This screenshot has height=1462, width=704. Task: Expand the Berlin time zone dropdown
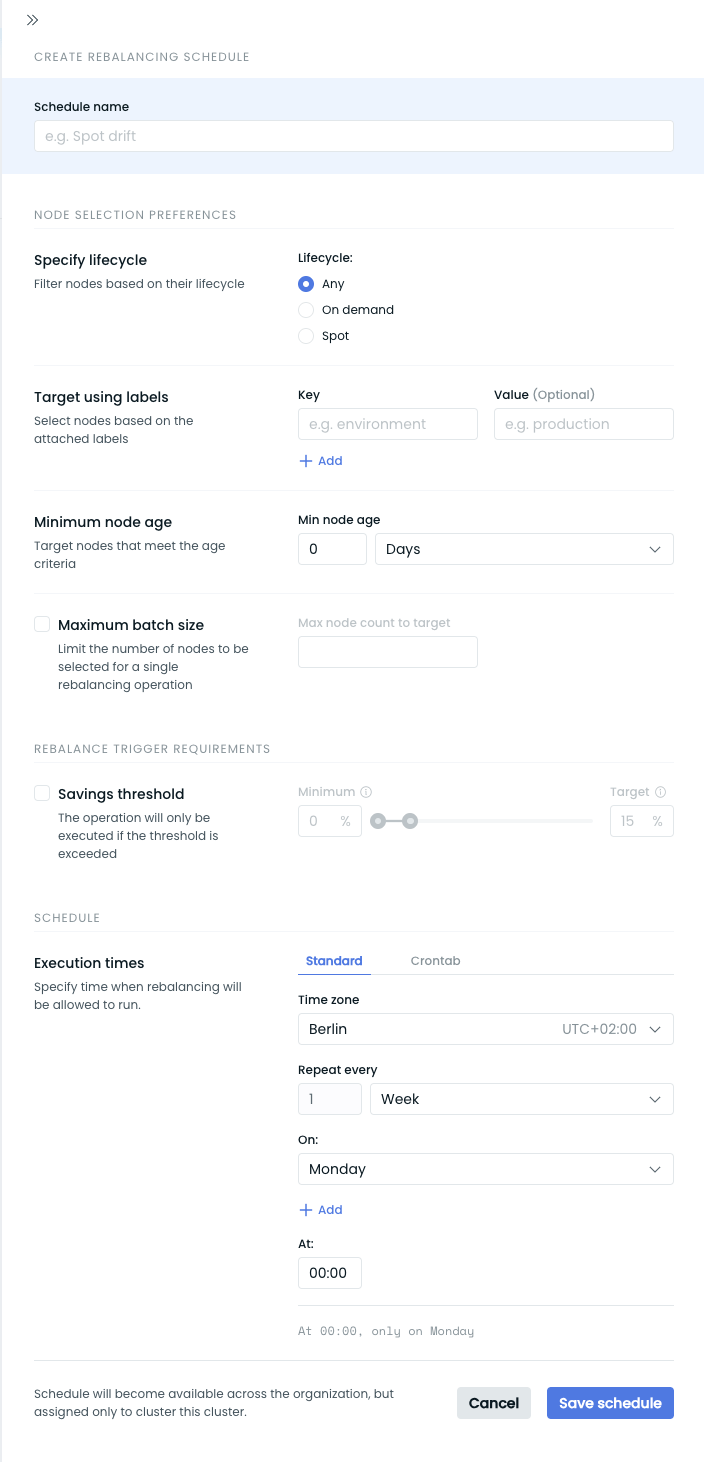486,1029
